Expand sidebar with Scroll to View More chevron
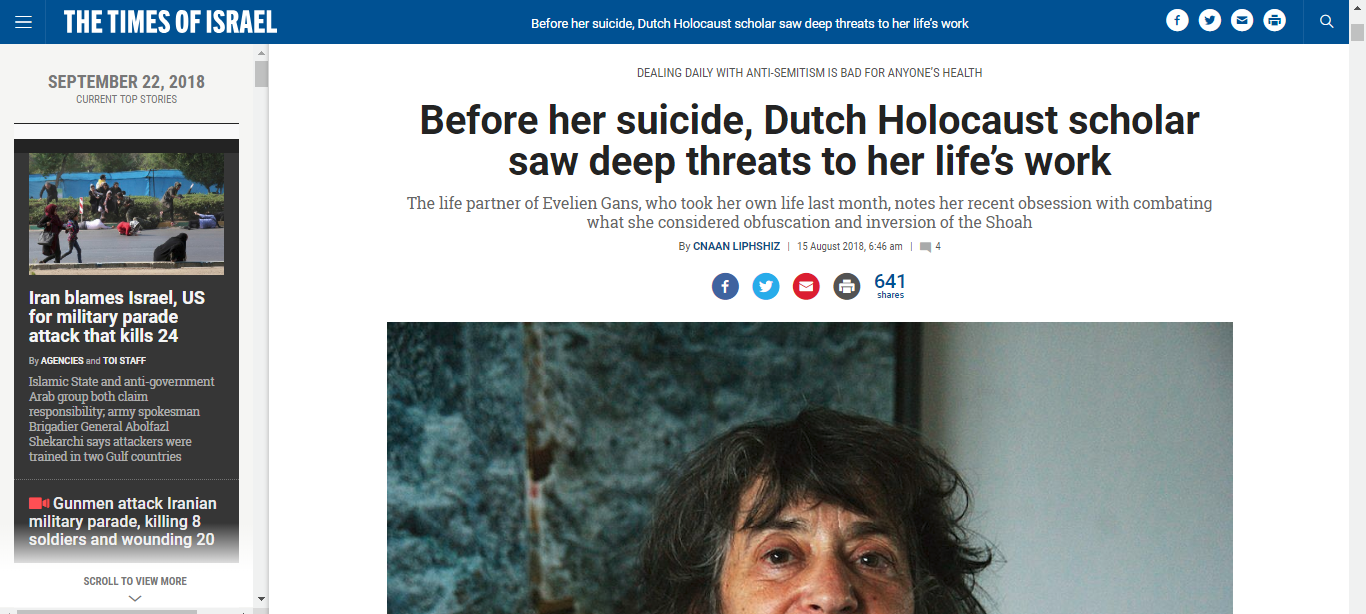 click(135, 598)
